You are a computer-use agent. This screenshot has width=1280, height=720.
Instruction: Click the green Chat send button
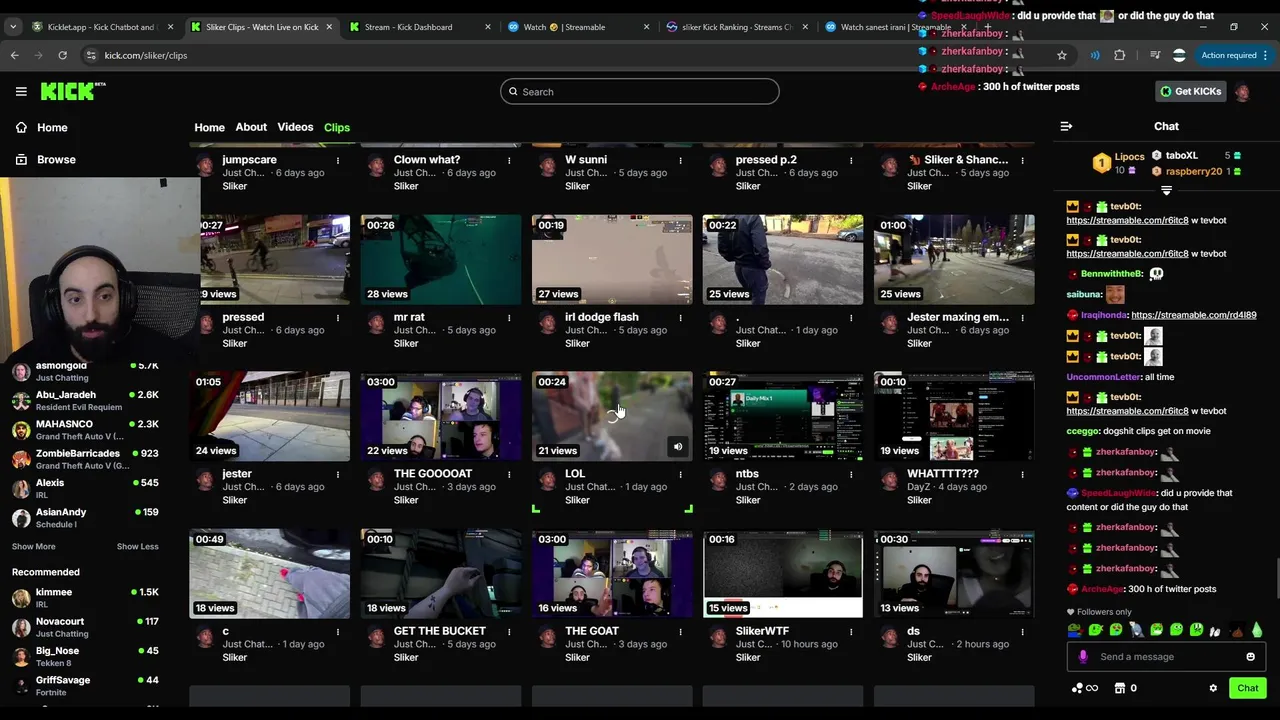pyautogui.click(x=1247, y=688)
